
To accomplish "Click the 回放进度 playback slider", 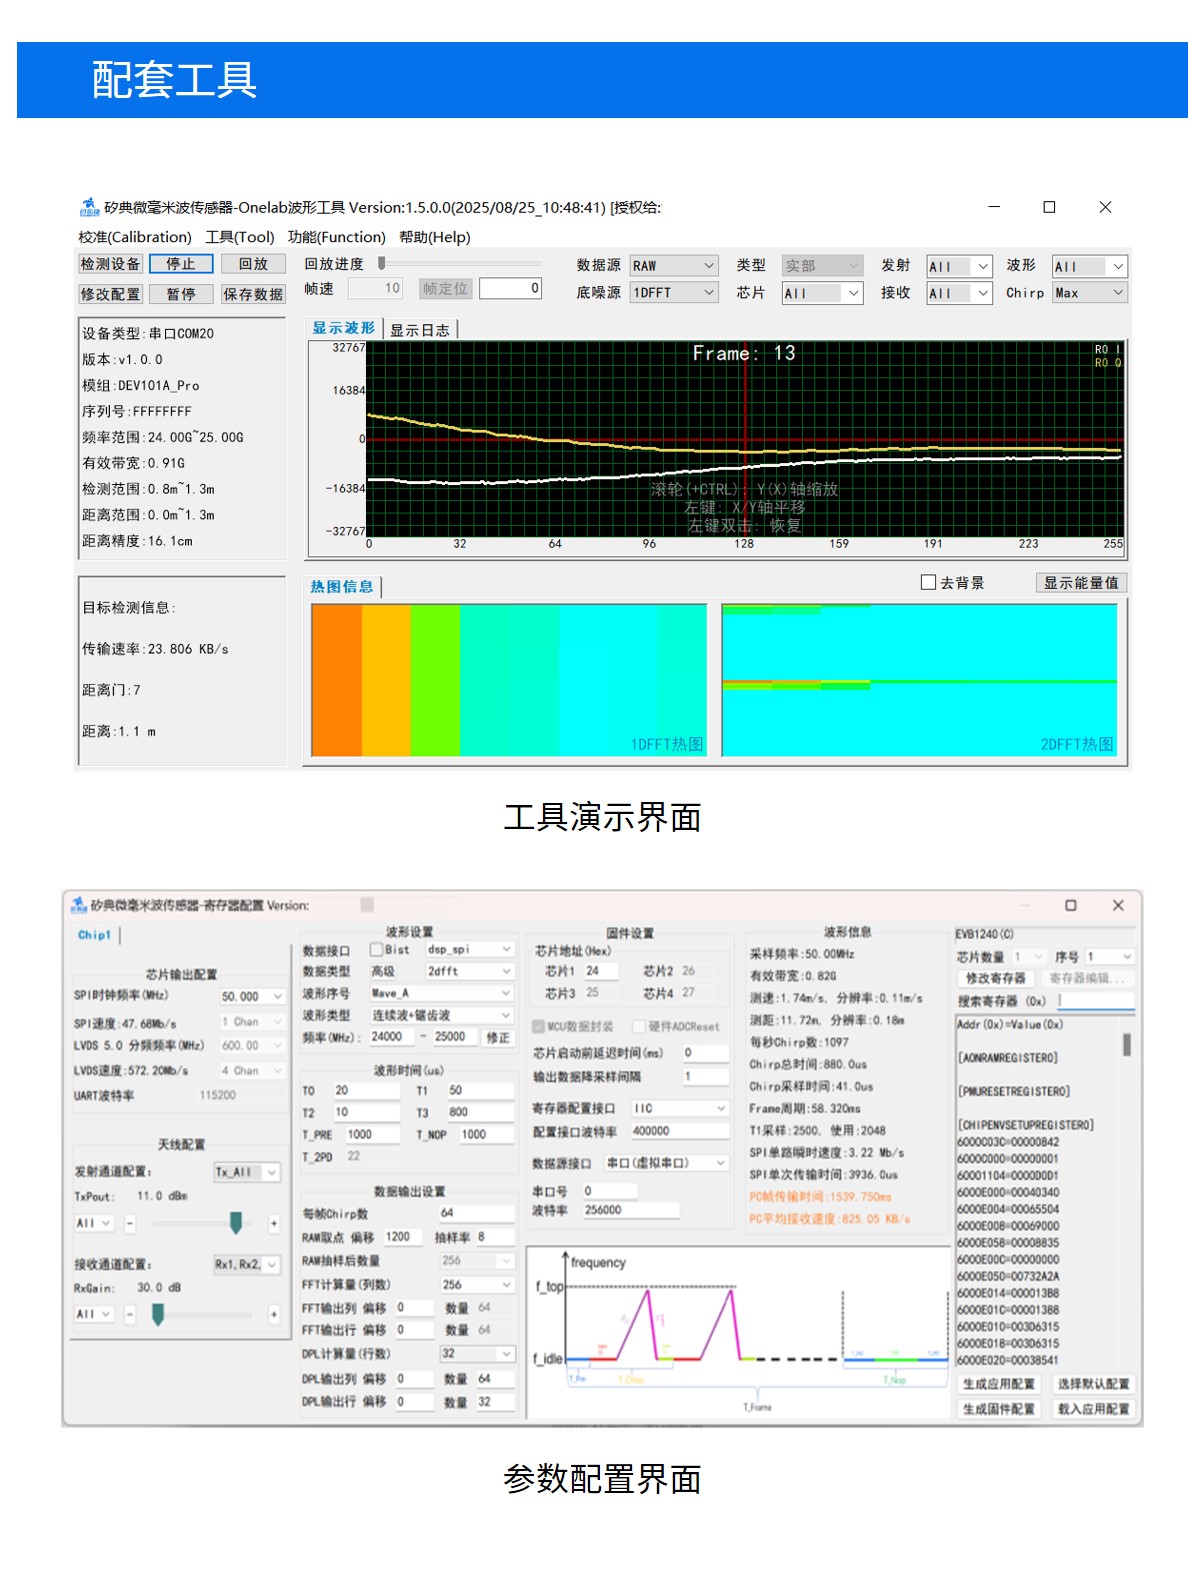I will point(460,264).
